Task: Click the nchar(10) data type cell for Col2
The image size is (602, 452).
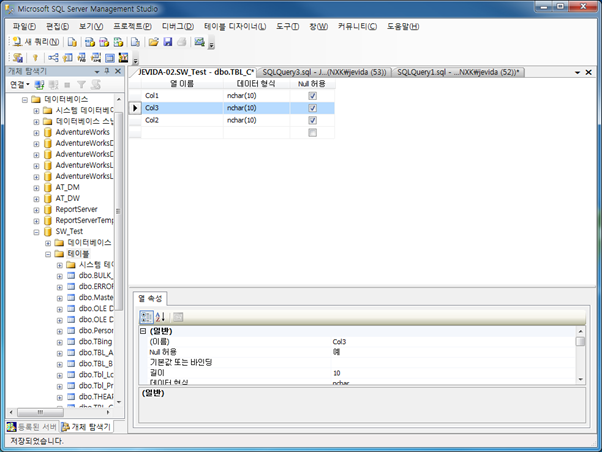Action: pos(256,120)
